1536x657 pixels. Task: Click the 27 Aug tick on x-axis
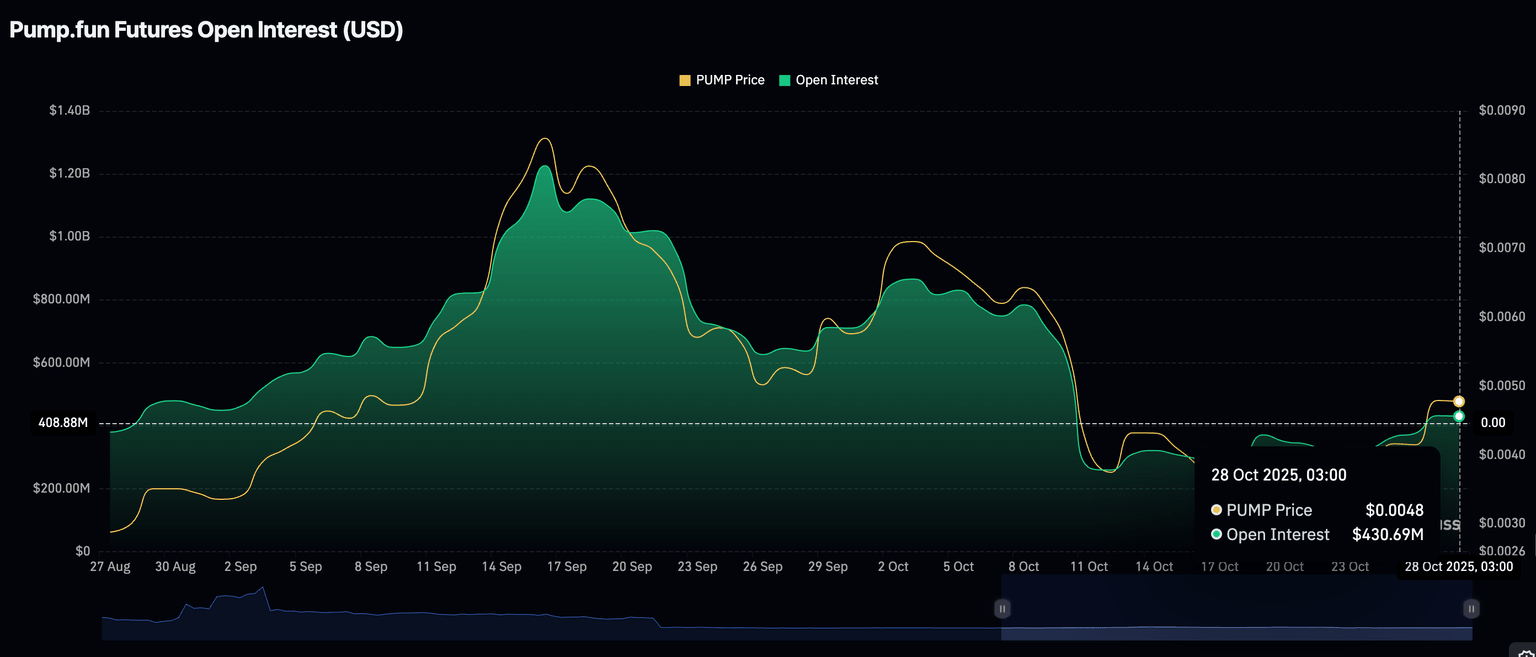(x=110, y=567)
